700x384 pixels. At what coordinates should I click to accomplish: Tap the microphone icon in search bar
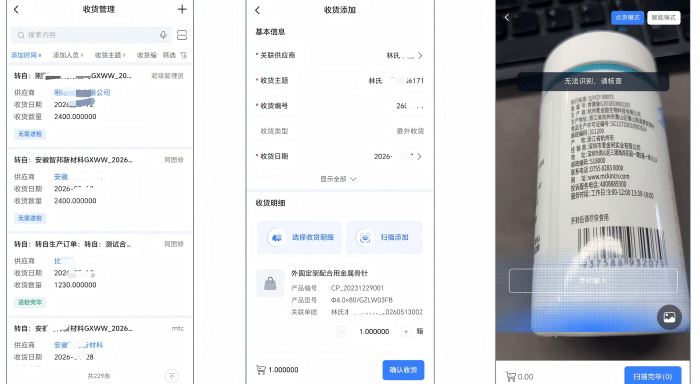pyautogui.click(x=163, y=35)
